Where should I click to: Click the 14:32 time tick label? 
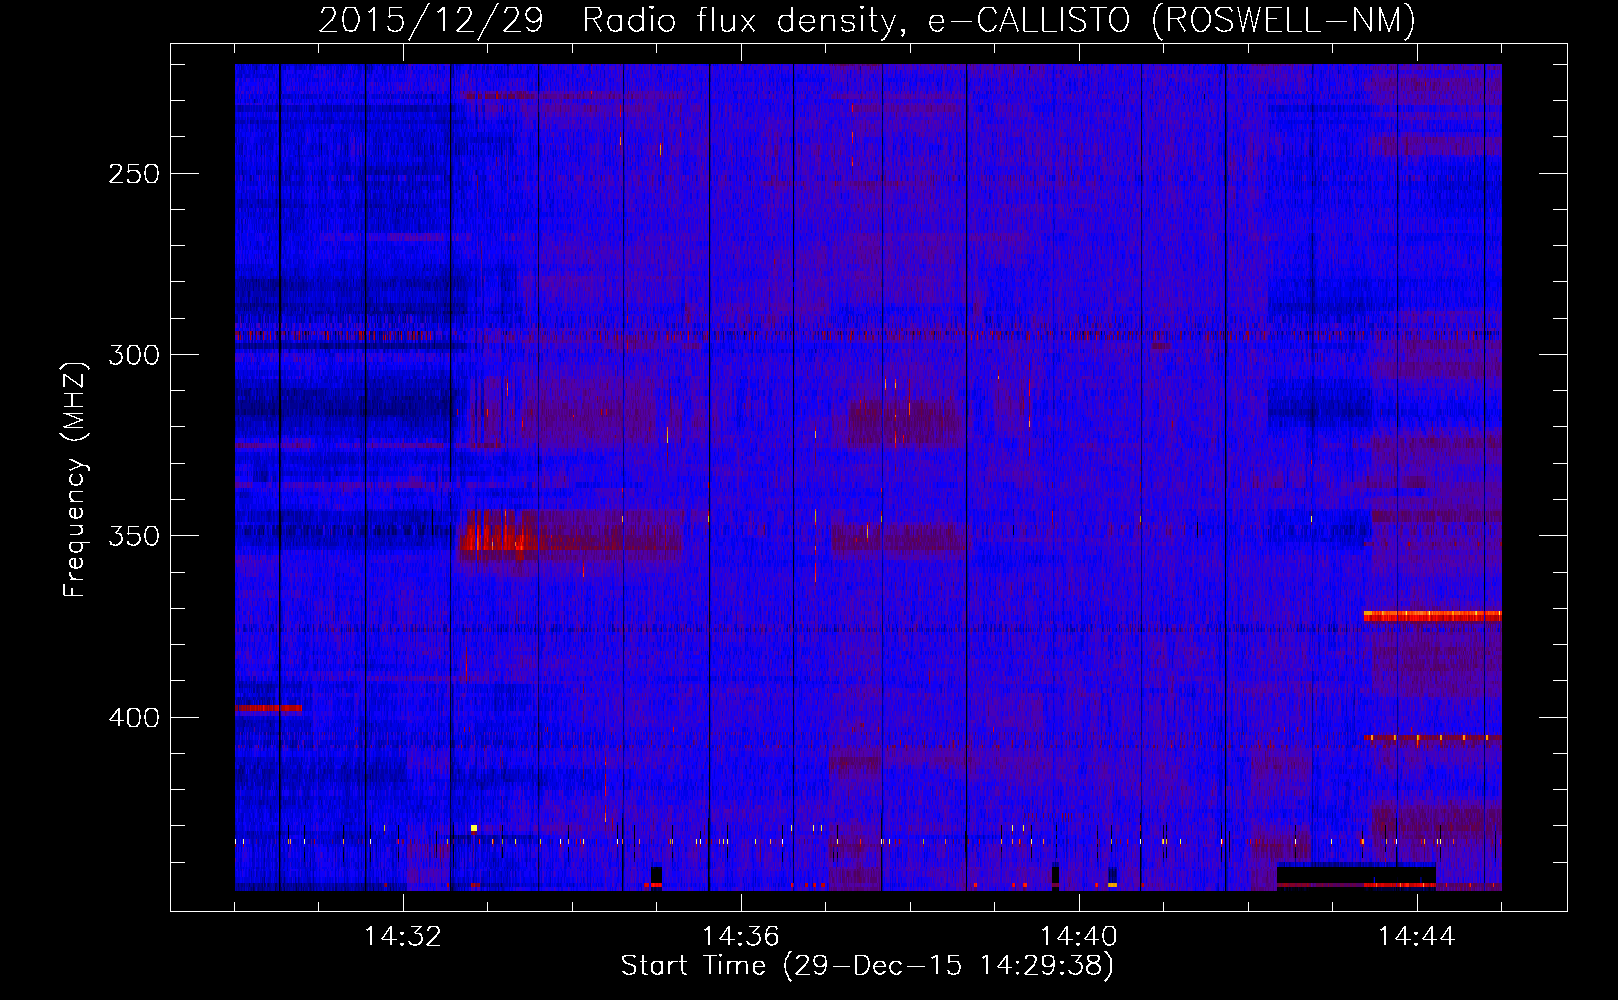click(403, 937)
